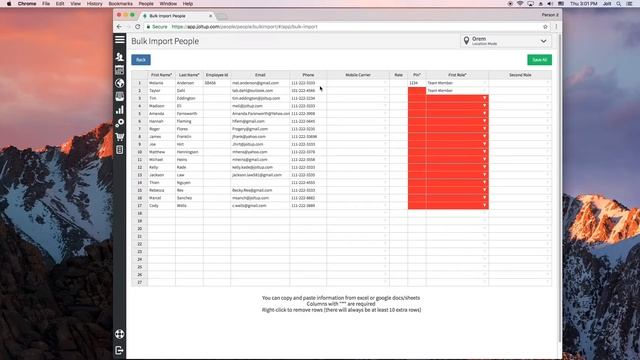Click the First Name column header
Screen dimensions: 640x360
(x=161, y=75)
